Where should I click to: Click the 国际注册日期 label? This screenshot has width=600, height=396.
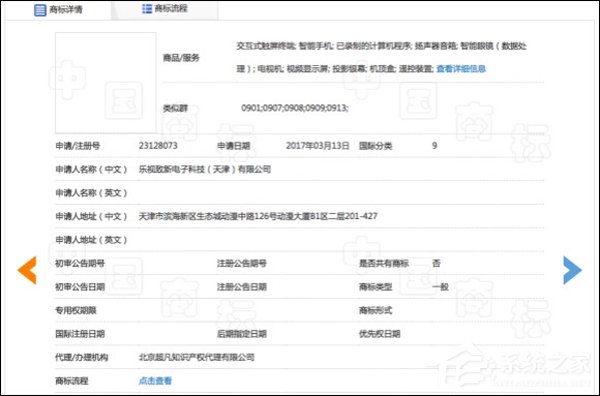[80, 334]
